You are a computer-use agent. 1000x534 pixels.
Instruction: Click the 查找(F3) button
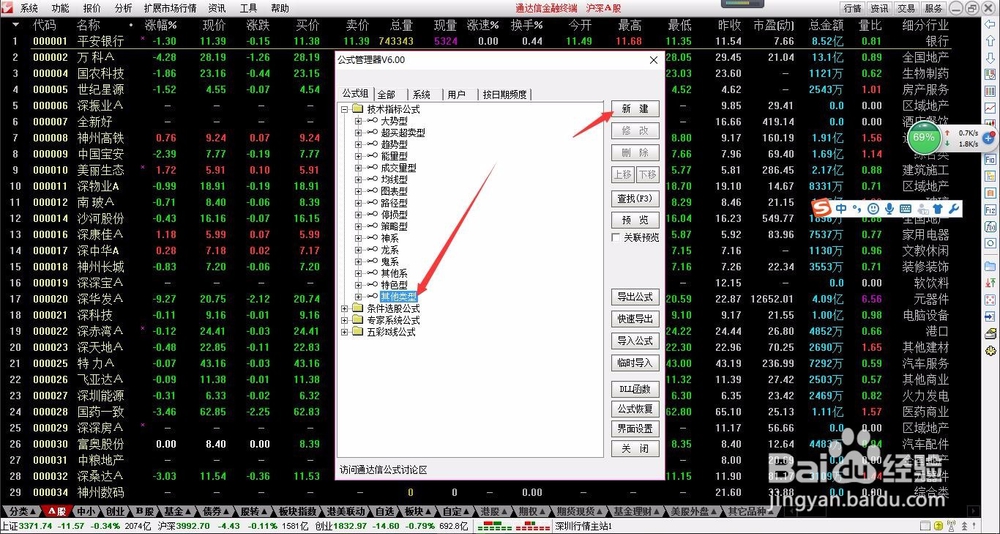(x=635, y=198)
